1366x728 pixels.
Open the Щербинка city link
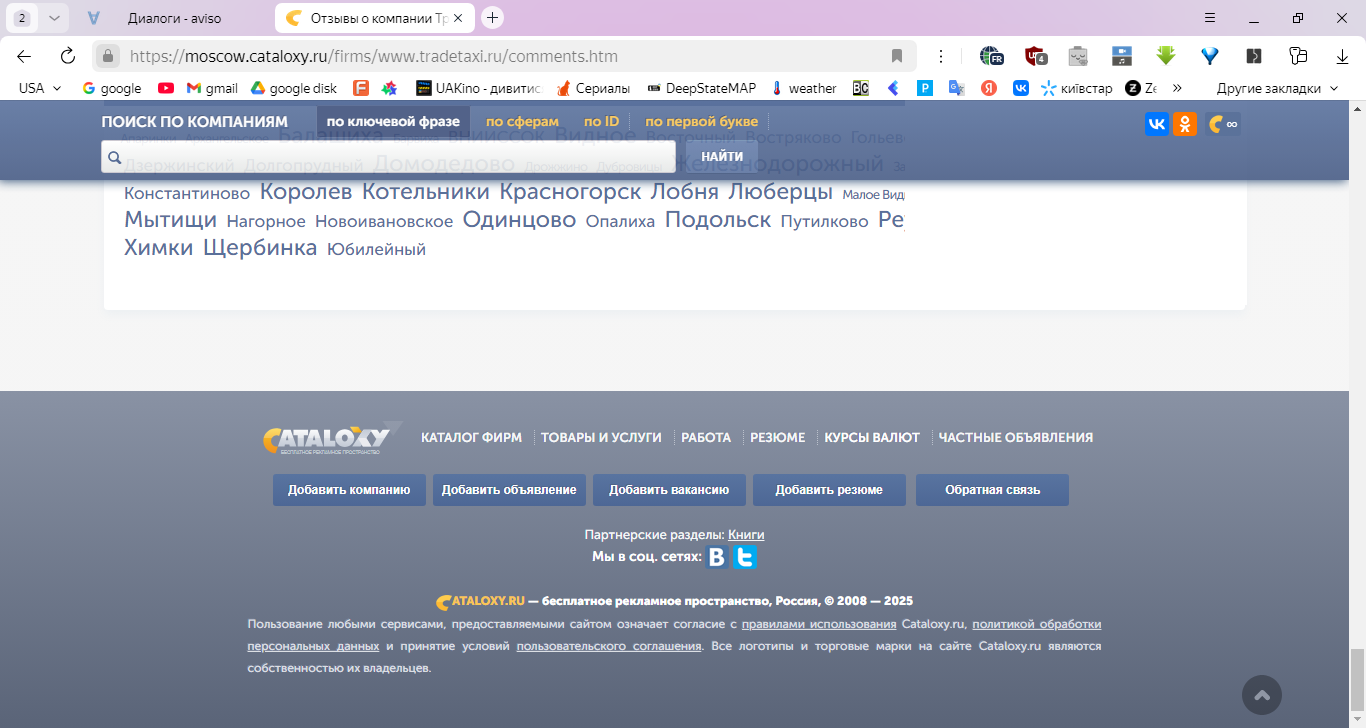[260, 248]
